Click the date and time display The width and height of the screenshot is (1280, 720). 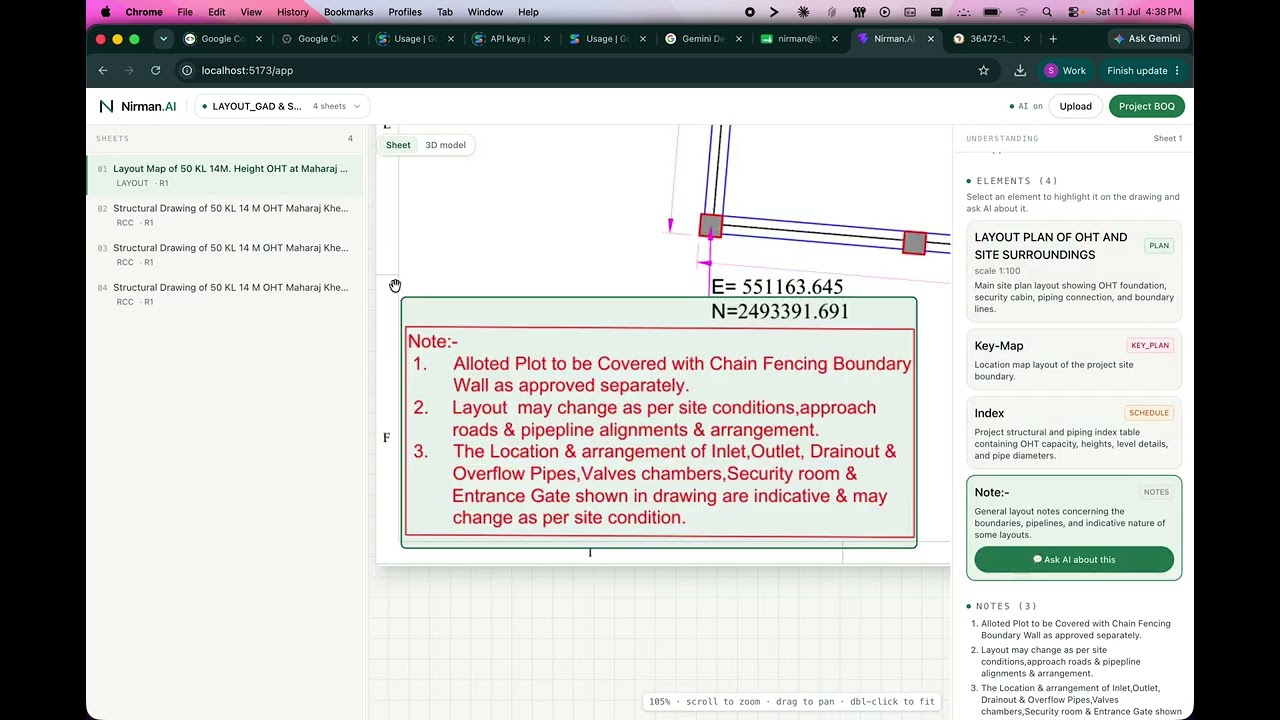click(x=1138, y=12)
